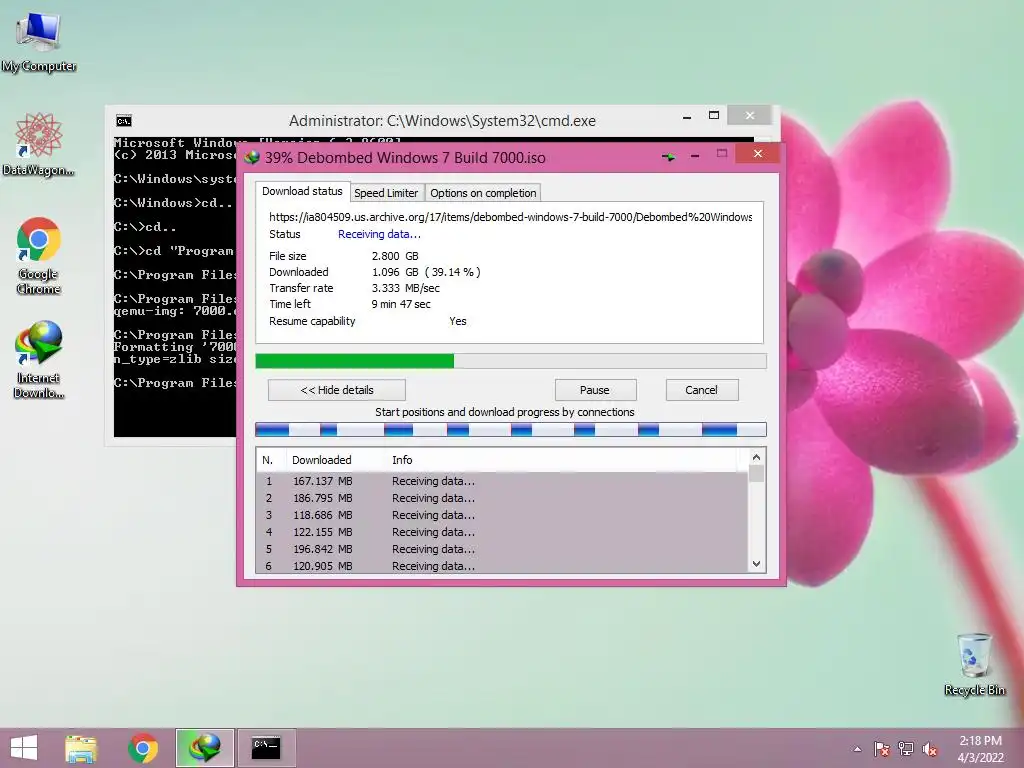Click the muted volume tray icon
This screenshot has height=768, width=1024.
click(x=930, y=749)
